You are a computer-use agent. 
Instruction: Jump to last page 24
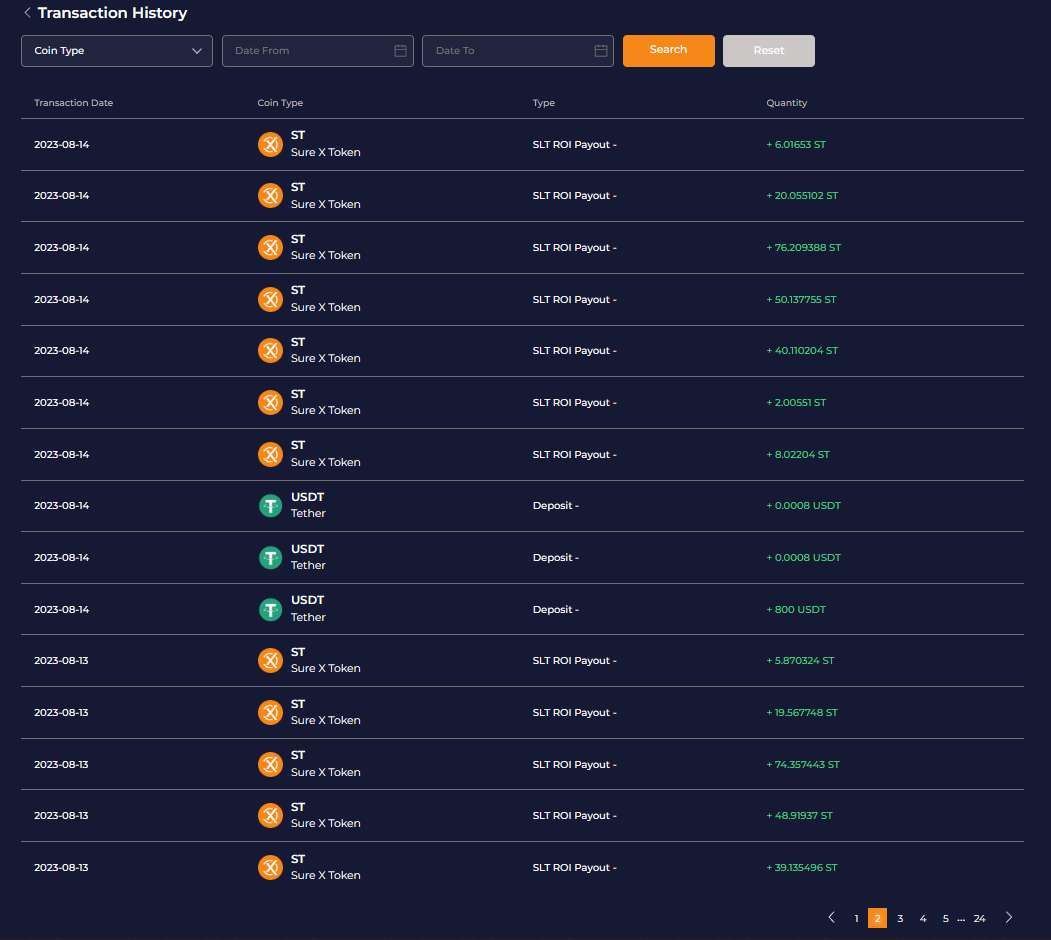tap(979, 918)
